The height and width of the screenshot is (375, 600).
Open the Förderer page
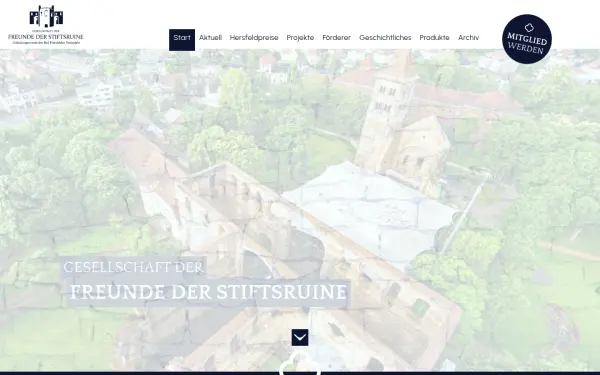[336, 38]
